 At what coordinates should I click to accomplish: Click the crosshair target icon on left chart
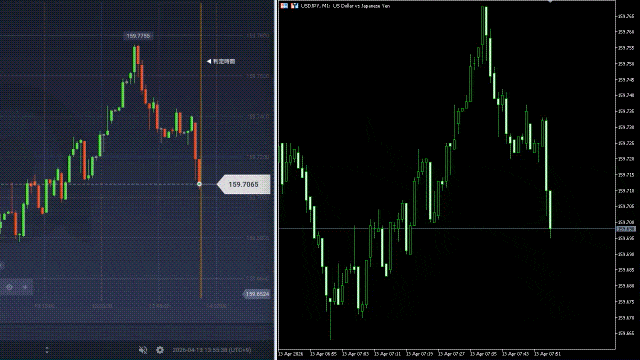9,287
